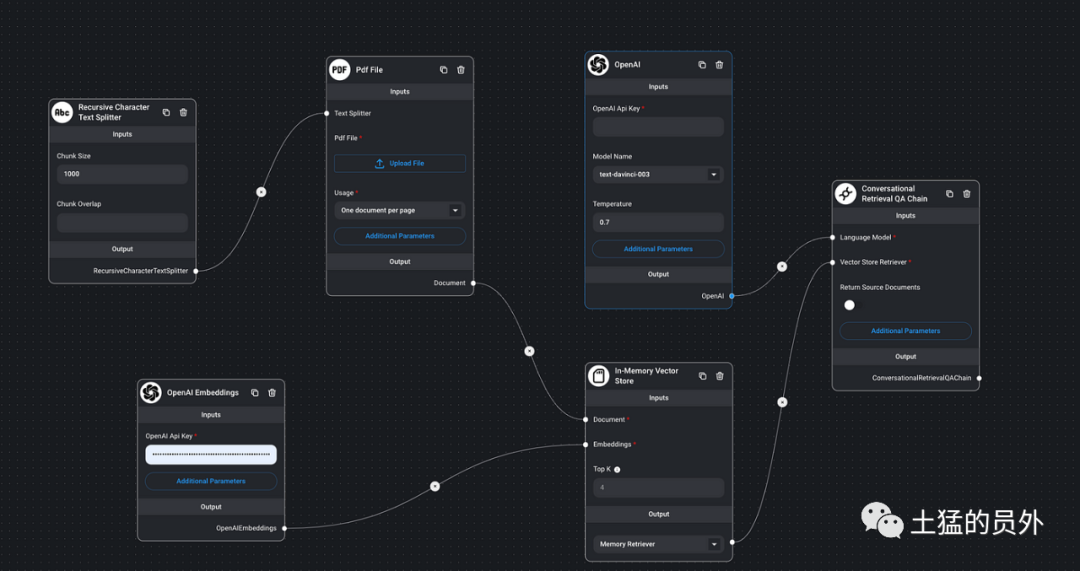Screen dimensions: 1080x571
Task: Click the Conversational Retrieval QA Chain node icon
Action: tap(845, 194)
